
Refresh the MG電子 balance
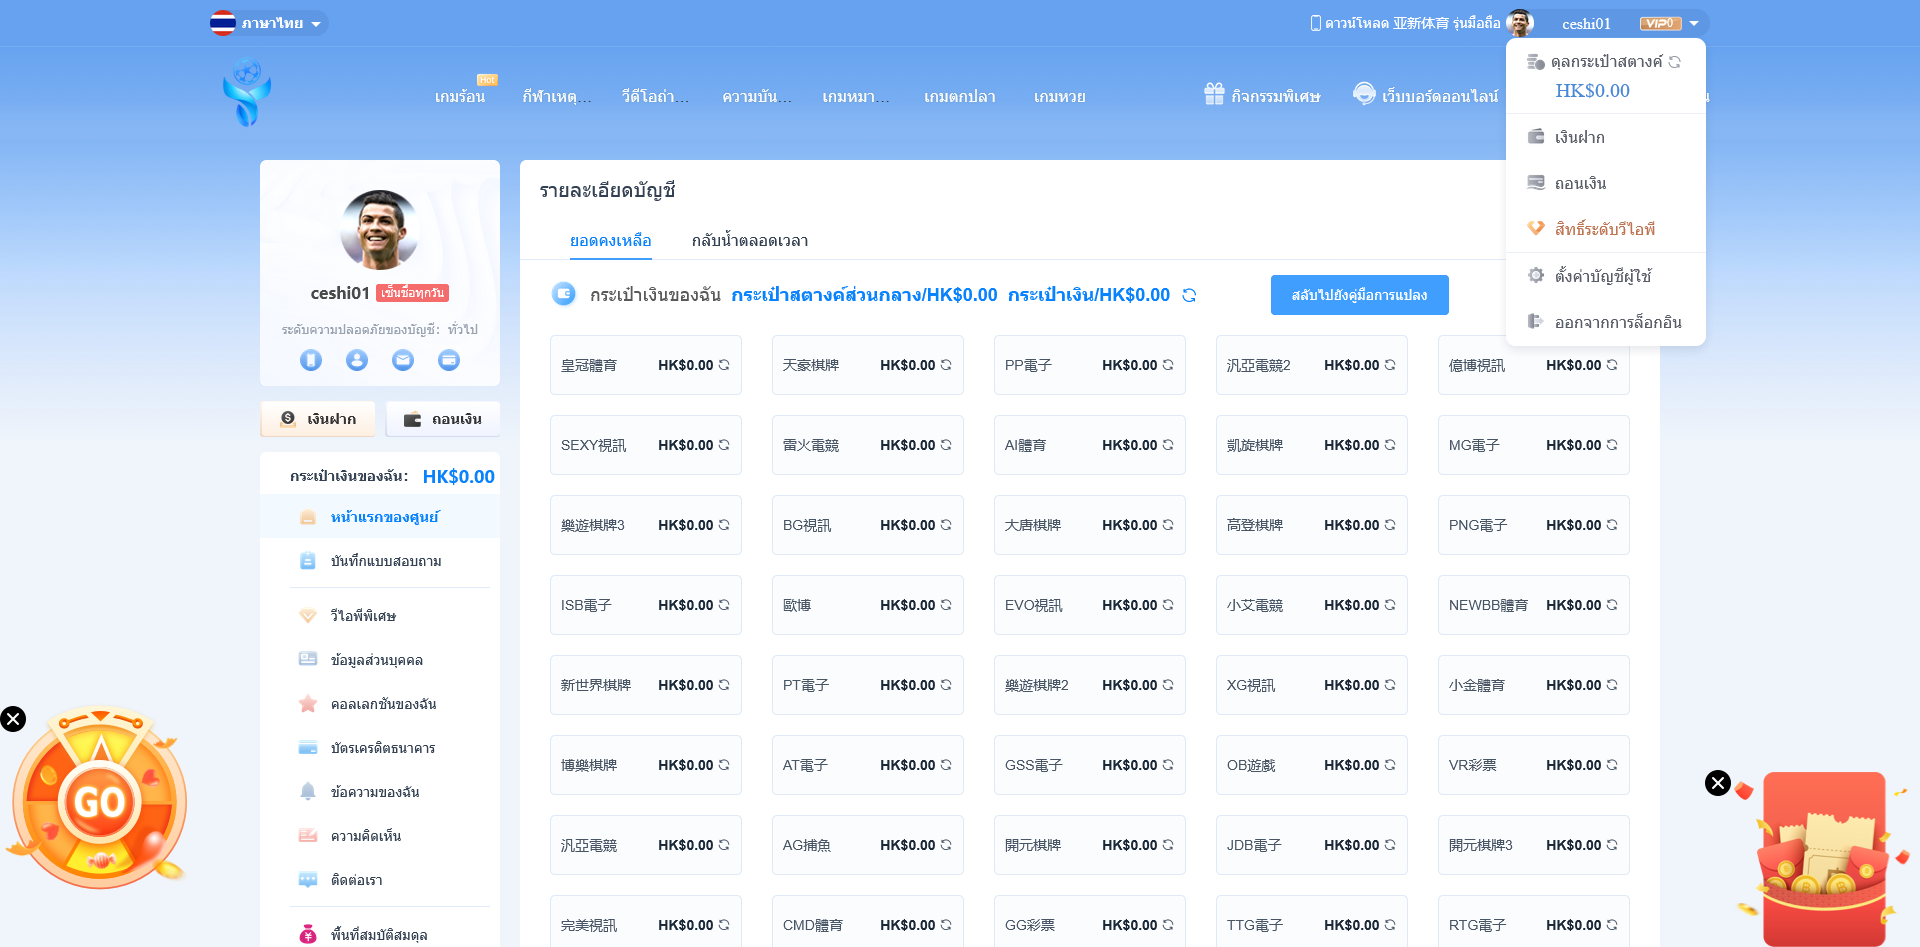click(1612, 445)
